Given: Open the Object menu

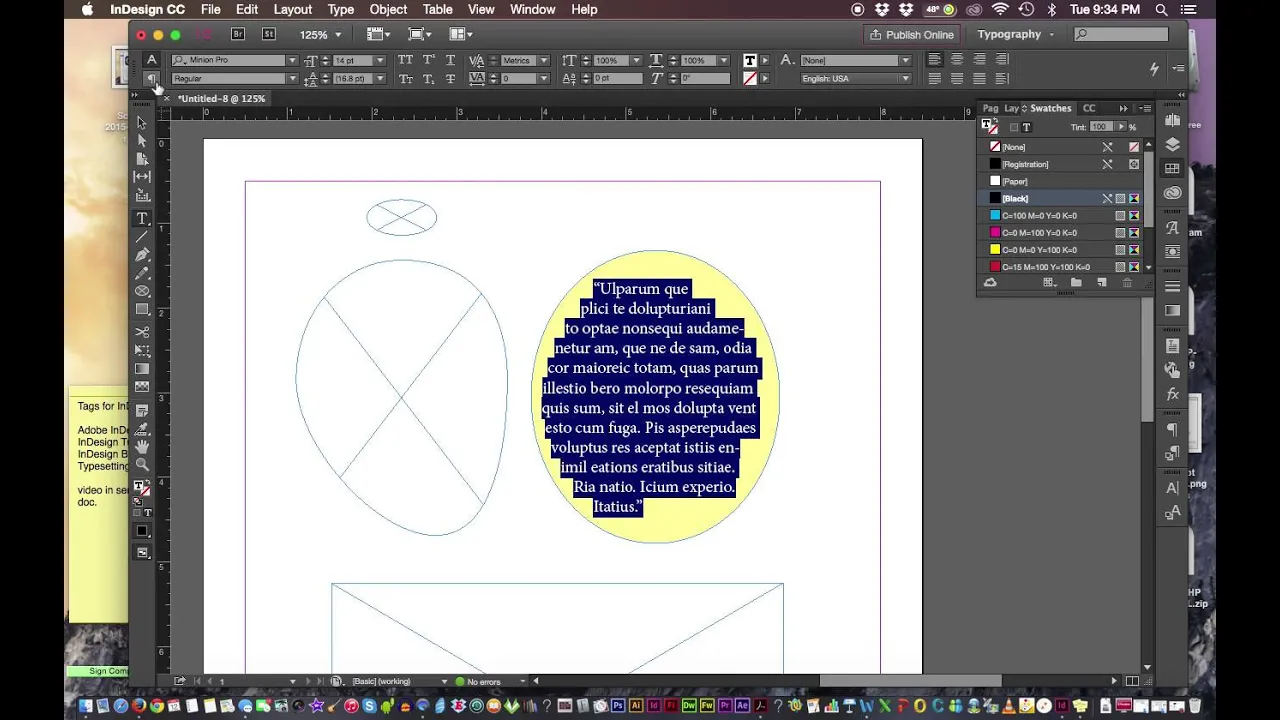Looking at the screenshot, I should pyautogui.click(x=388, y=9).
